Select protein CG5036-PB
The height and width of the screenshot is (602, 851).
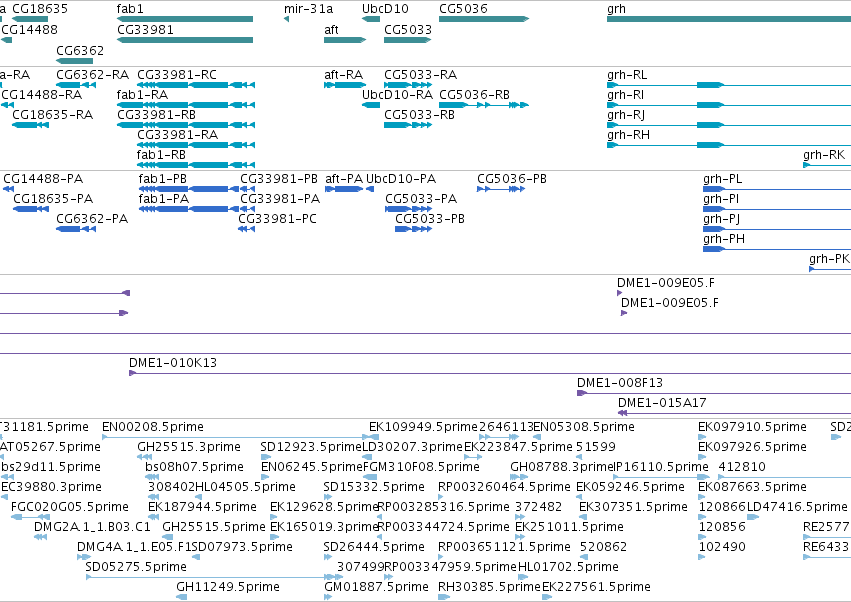pyautogui.click(x=501, y=189)
